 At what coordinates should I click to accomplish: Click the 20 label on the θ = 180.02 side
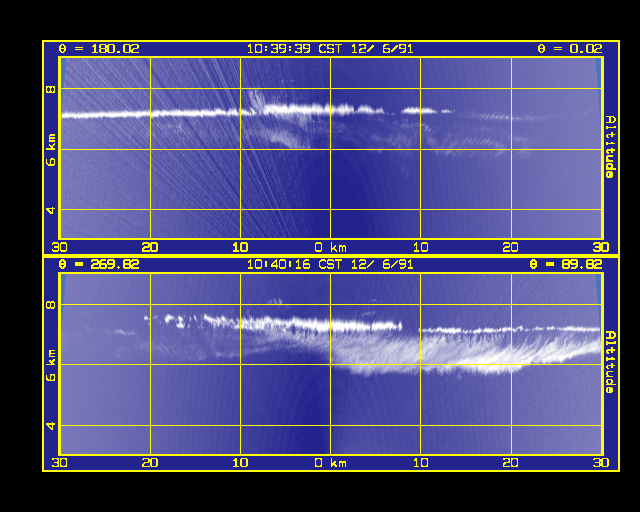coord(150,247)
